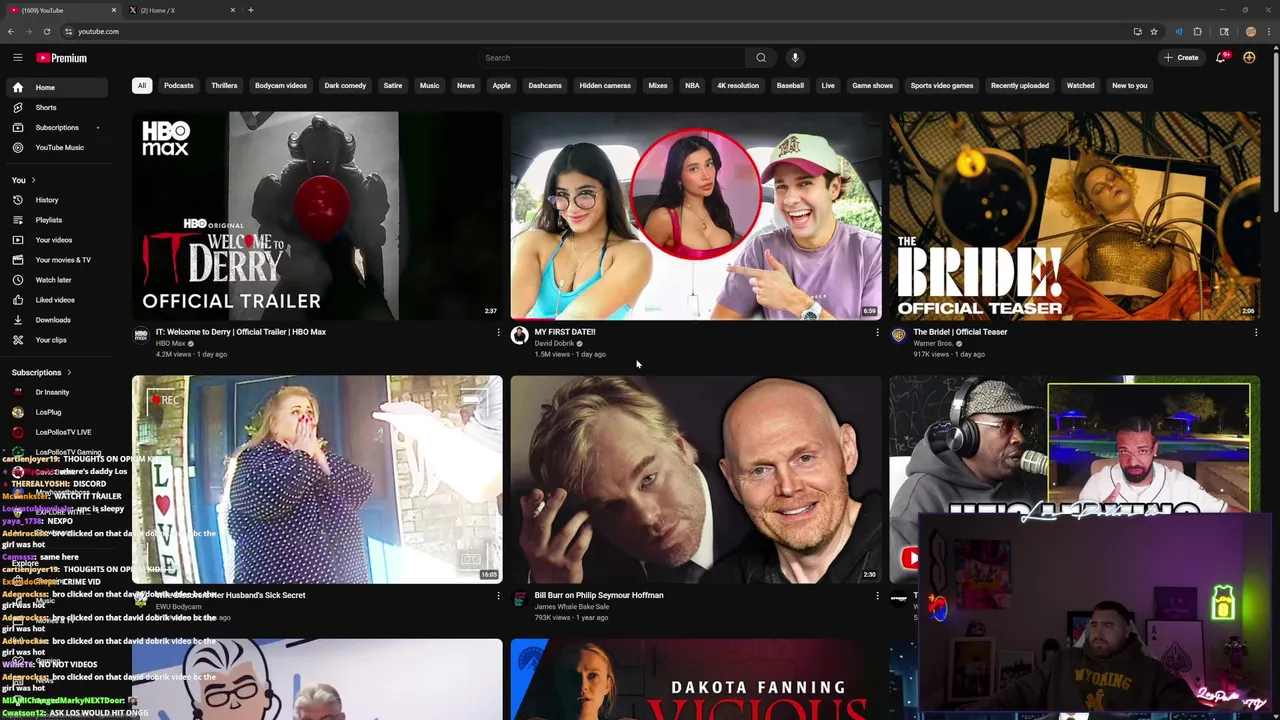Open the Warner Bros. channel avatar
The height and width of the screenshot is (720, 1280).
898,336
